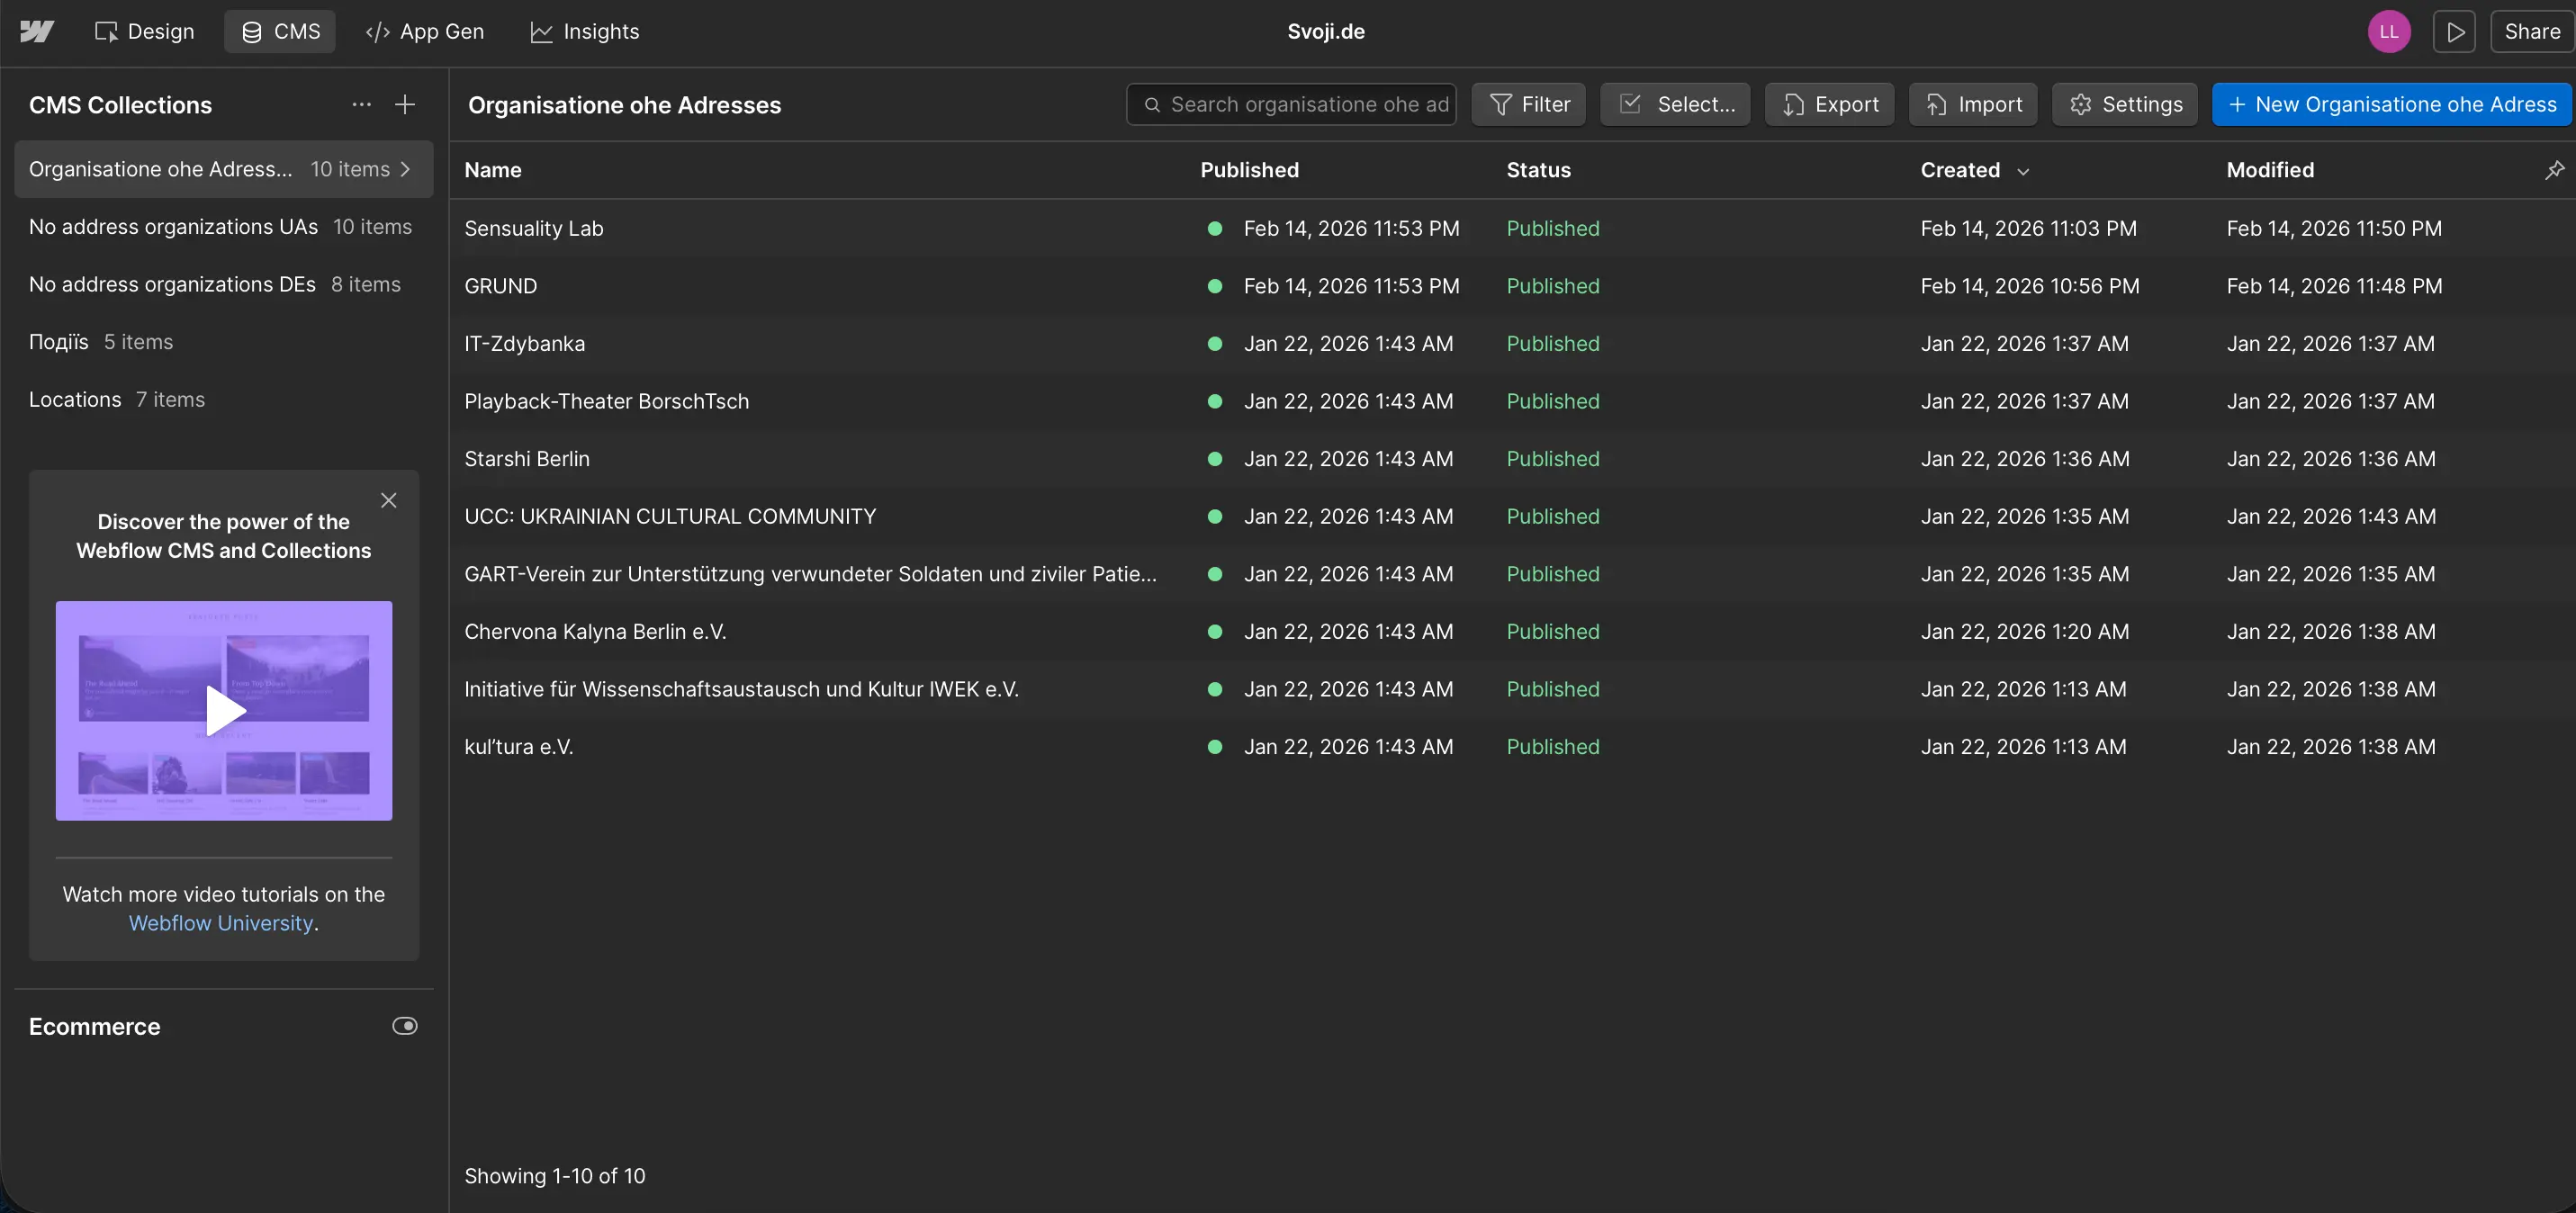The width and height of the screenshot is (2576, 1213).
Task: Dismiss the Webflow CMS tutorial card
Action: point(389,500)
